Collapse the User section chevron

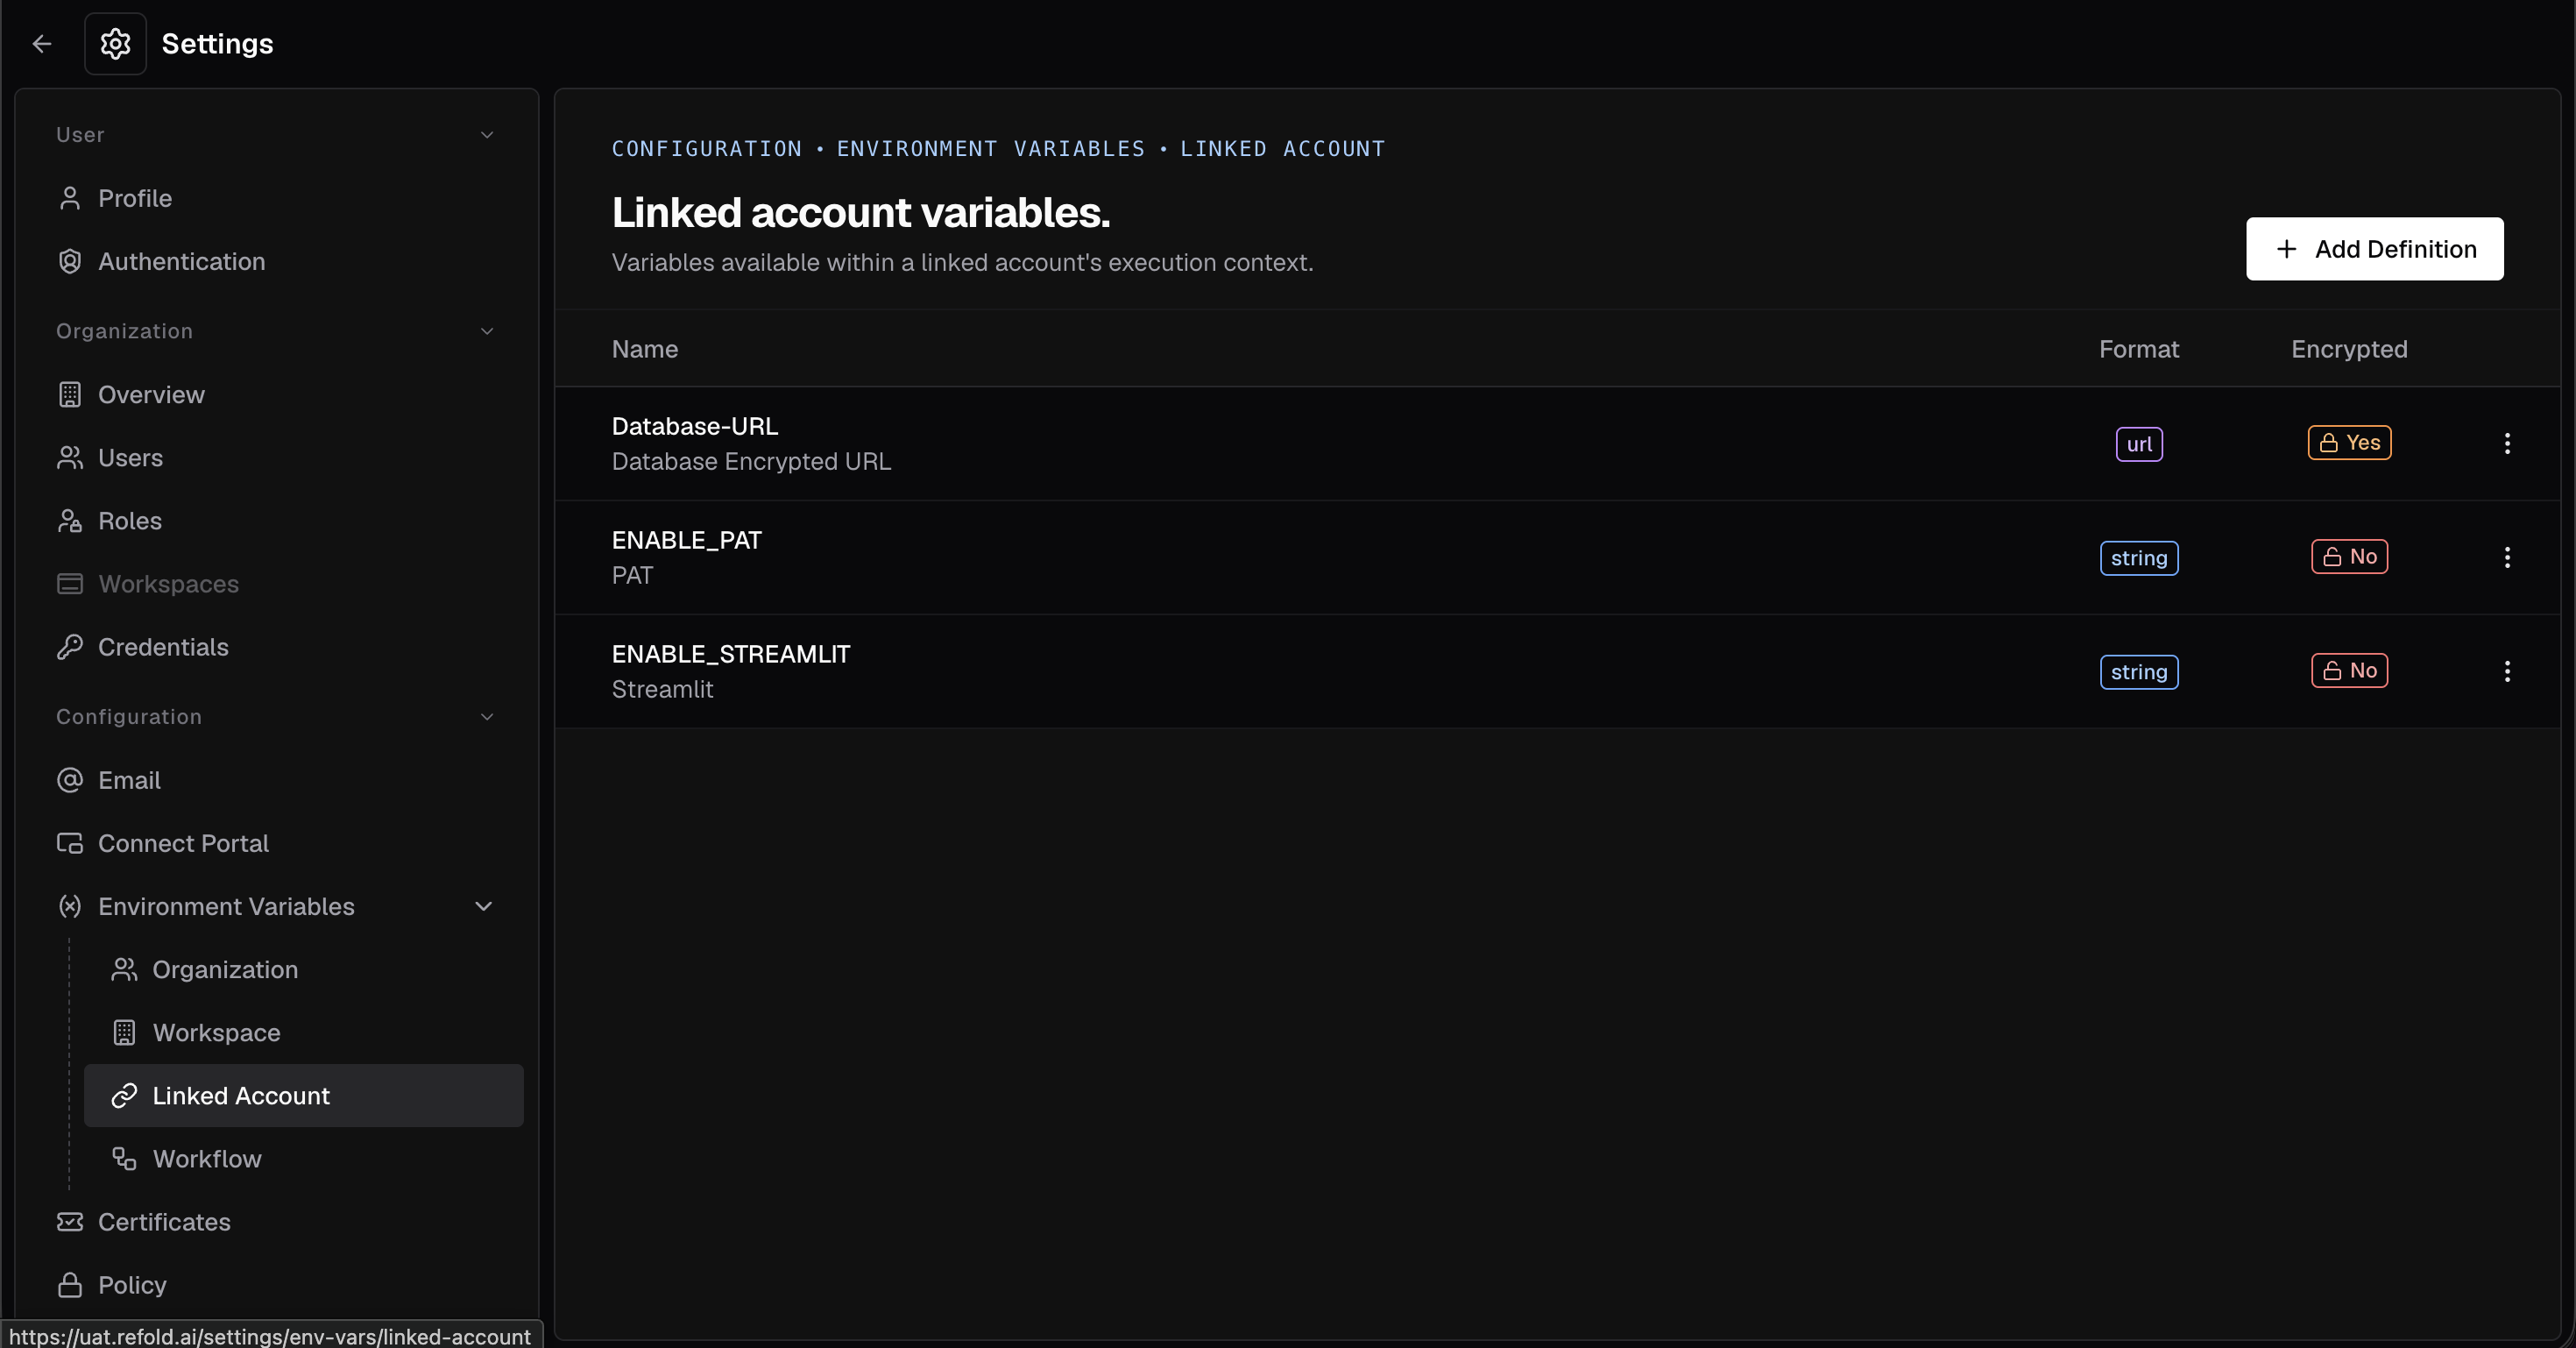487,134
